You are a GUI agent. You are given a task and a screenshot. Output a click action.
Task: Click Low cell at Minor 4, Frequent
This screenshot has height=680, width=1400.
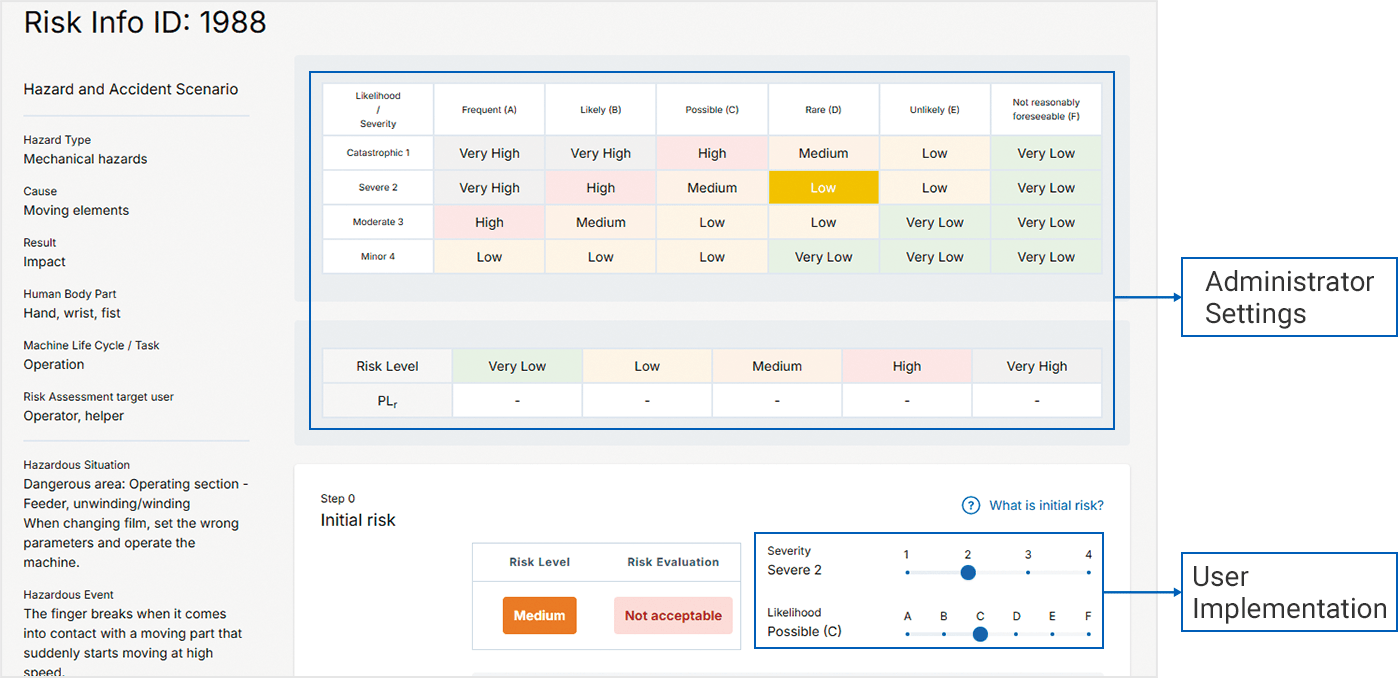[x=489, y=257]
